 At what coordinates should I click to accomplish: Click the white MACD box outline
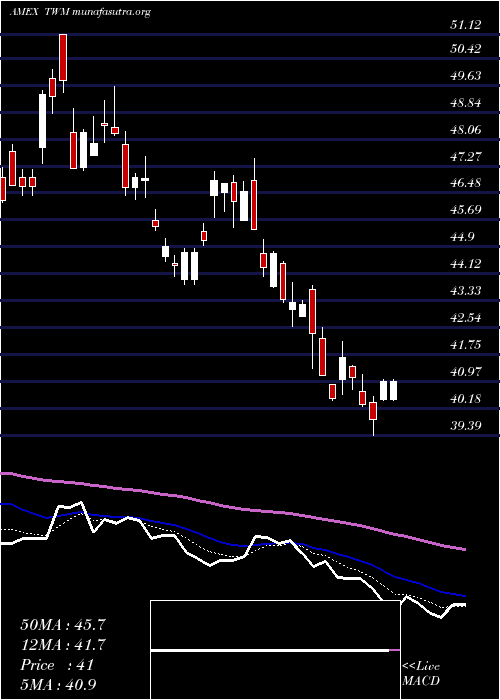pyautogui.click(x=275, y=650)
